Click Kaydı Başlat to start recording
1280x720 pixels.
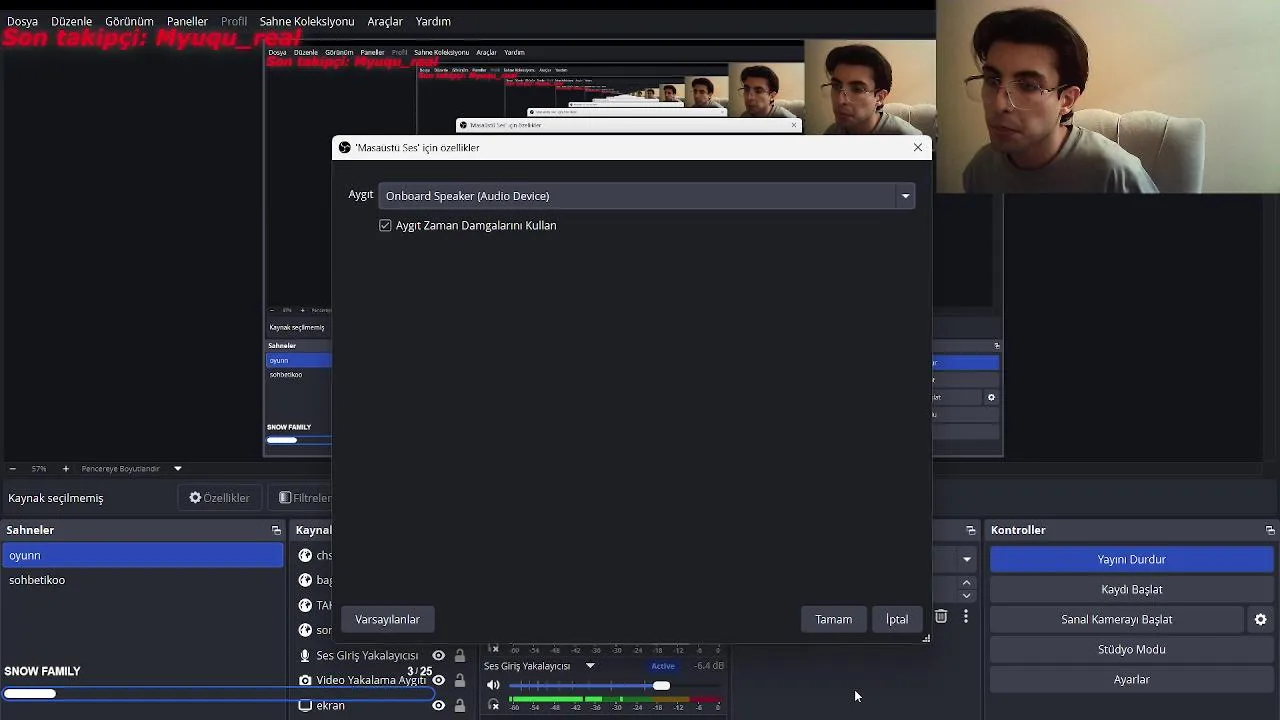click(1132, 589)
